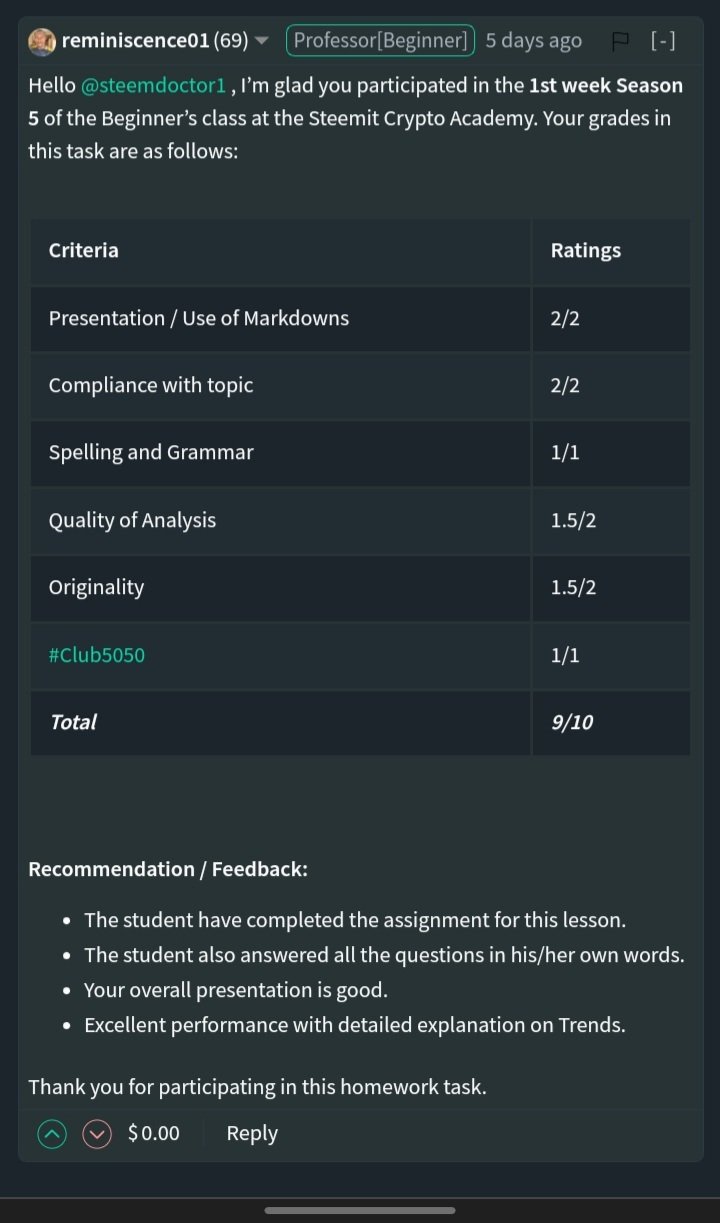The image size is (720, 1223).
Task: Upvote the comment with the up arrow
Action: (x=52, y=1134)
